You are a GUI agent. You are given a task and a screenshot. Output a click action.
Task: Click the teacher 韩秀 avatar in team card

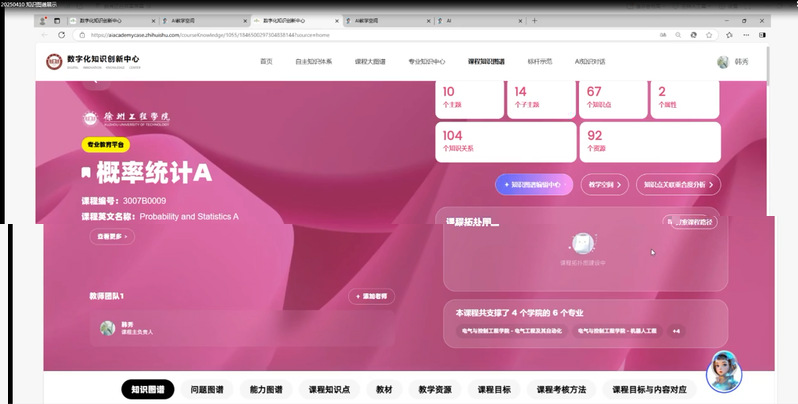tap(107, 328)
